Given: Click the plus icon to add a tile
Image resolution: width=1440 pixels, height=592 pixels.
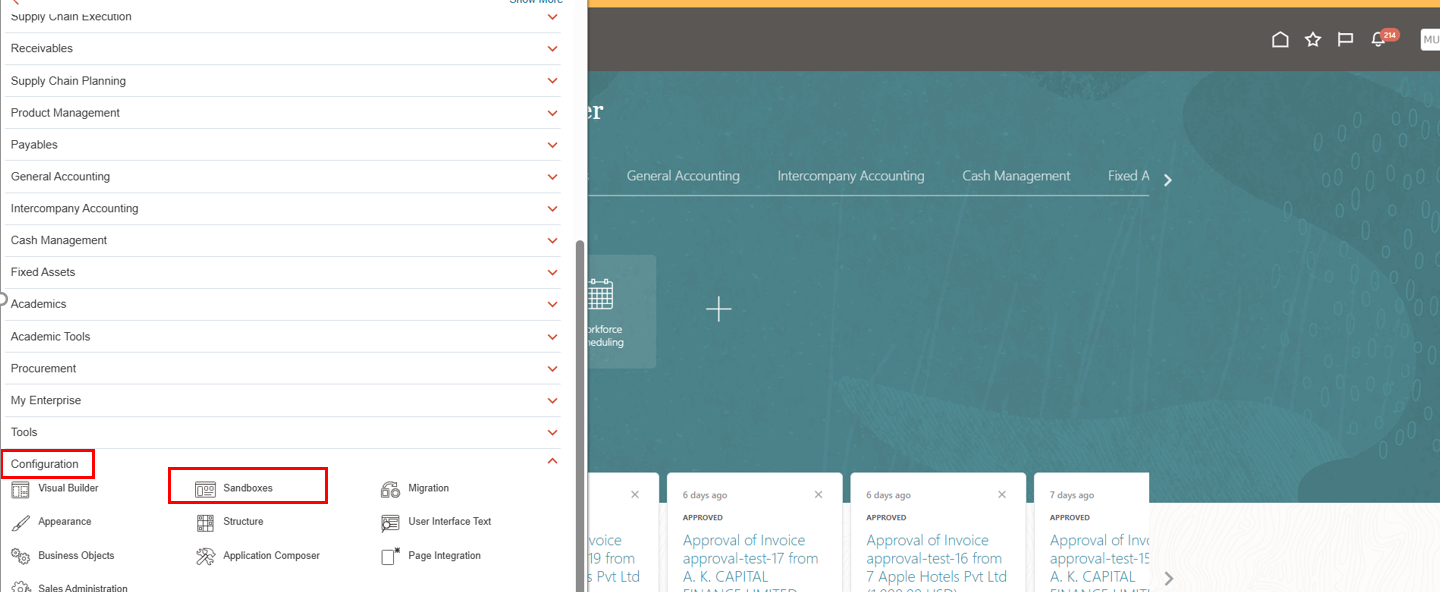Looking at the screenshot, I should tap(719, 309).
